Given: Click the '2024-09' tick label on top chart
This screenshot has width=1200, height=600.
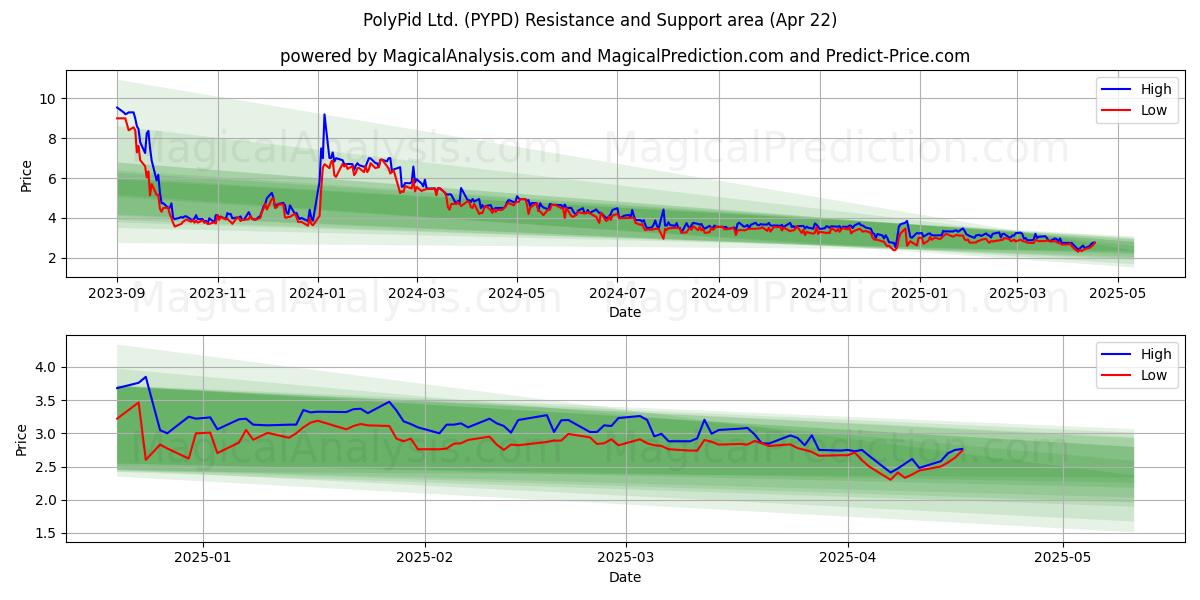Looking at the screenshot, I should [719, 293].
